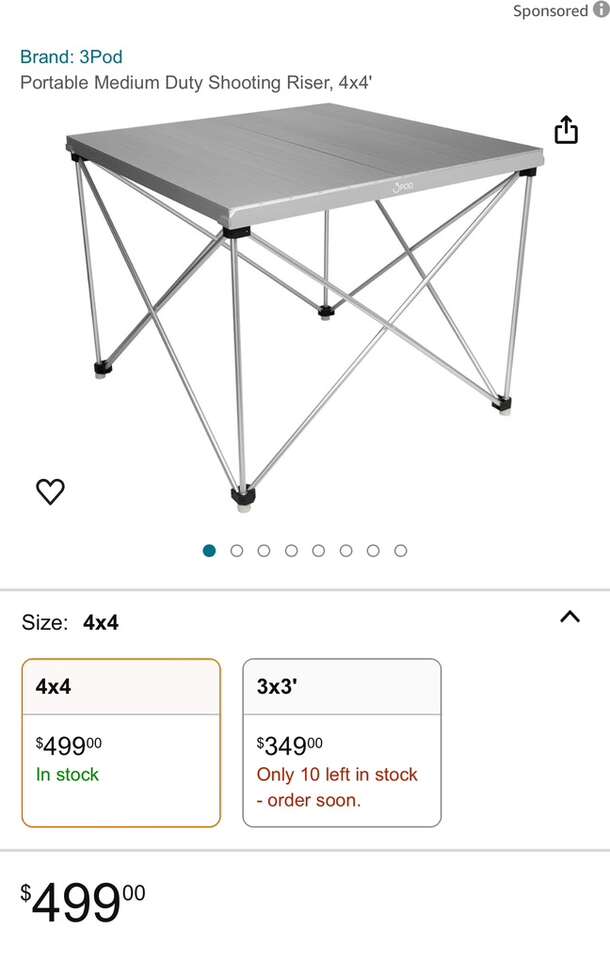This screenshot has width=610, height=960.
Task: Open the Brand: 3Pod link
Action: tap(71, 57)
